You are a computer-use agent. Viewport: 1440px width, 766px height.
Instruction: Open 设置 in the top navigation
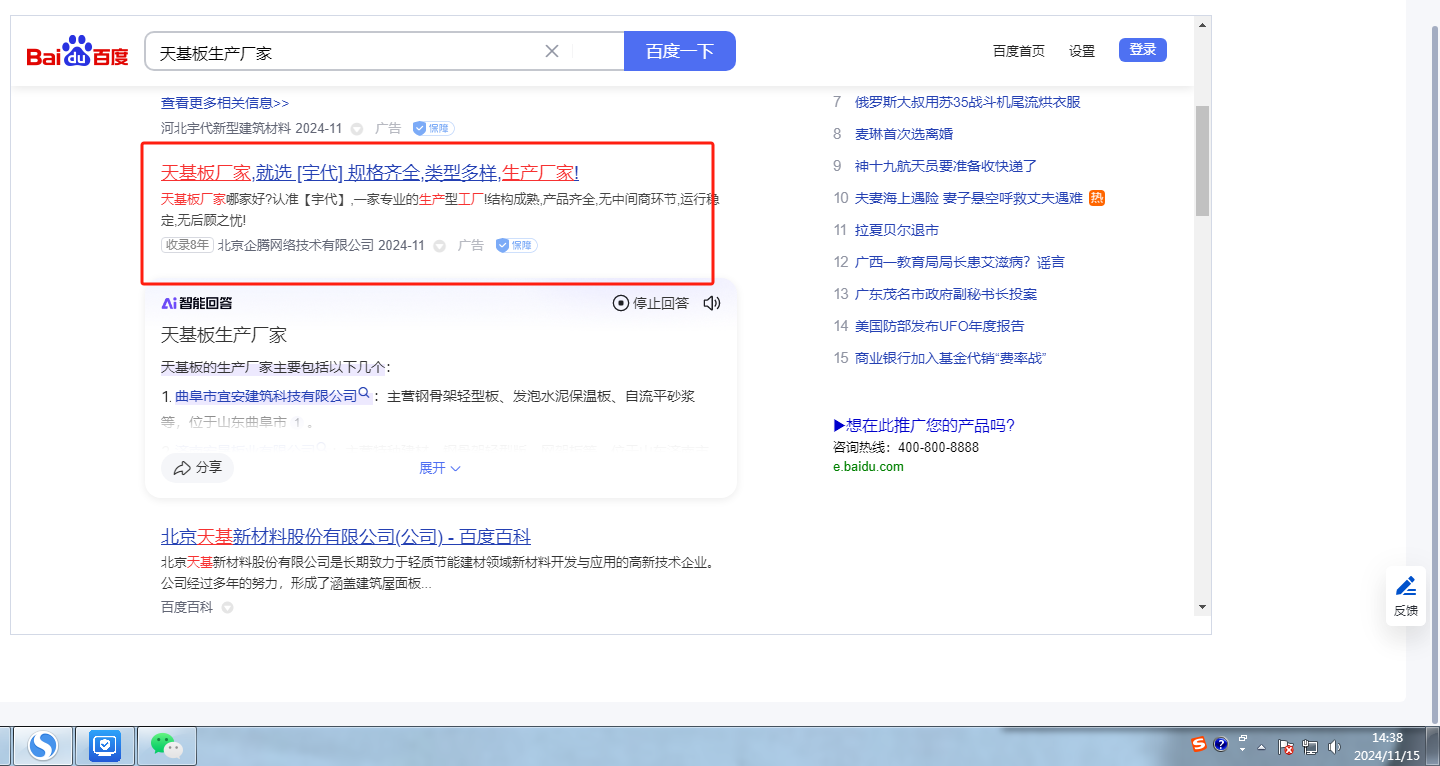[x=1081, y=51]
